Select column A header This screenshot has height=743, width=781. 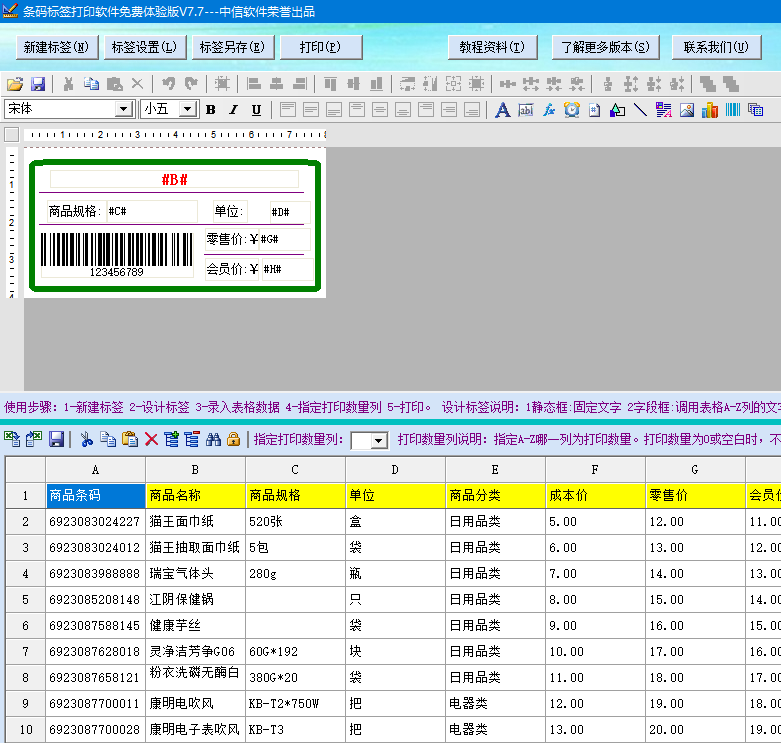(96, 470)
